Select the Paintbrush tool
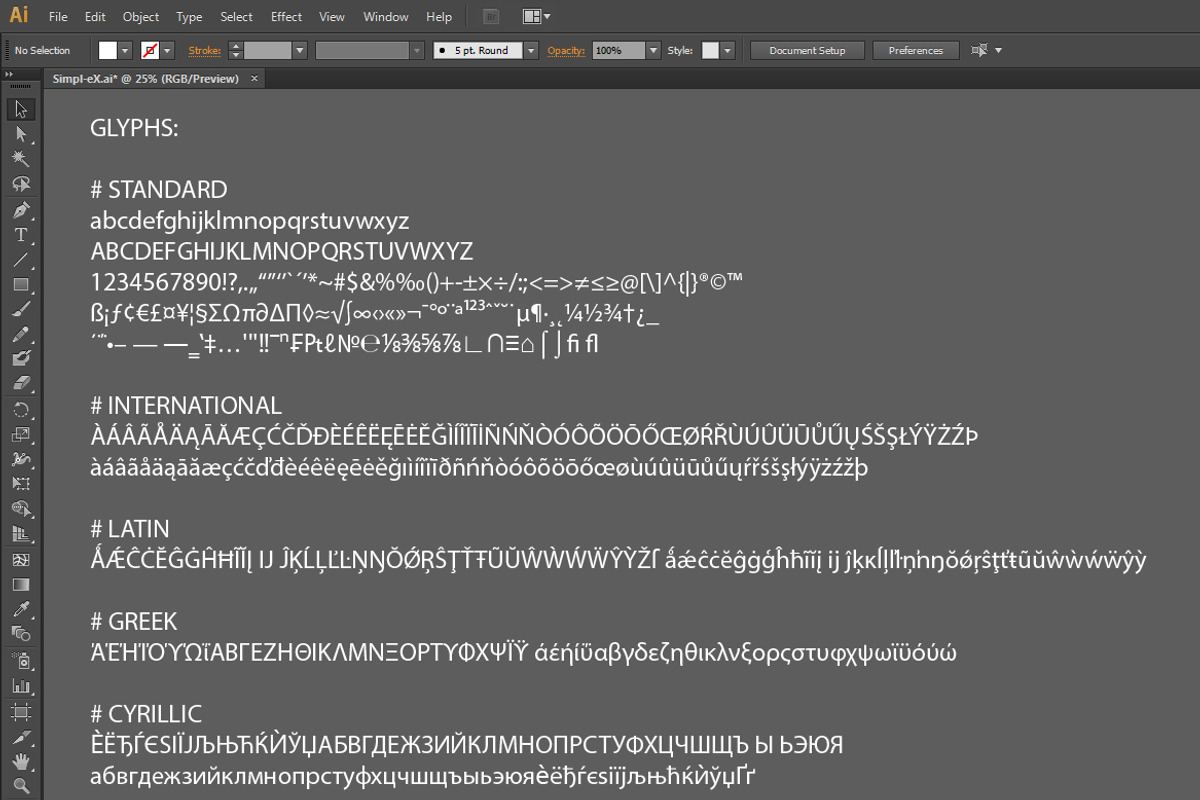 (x=21, y=310)
